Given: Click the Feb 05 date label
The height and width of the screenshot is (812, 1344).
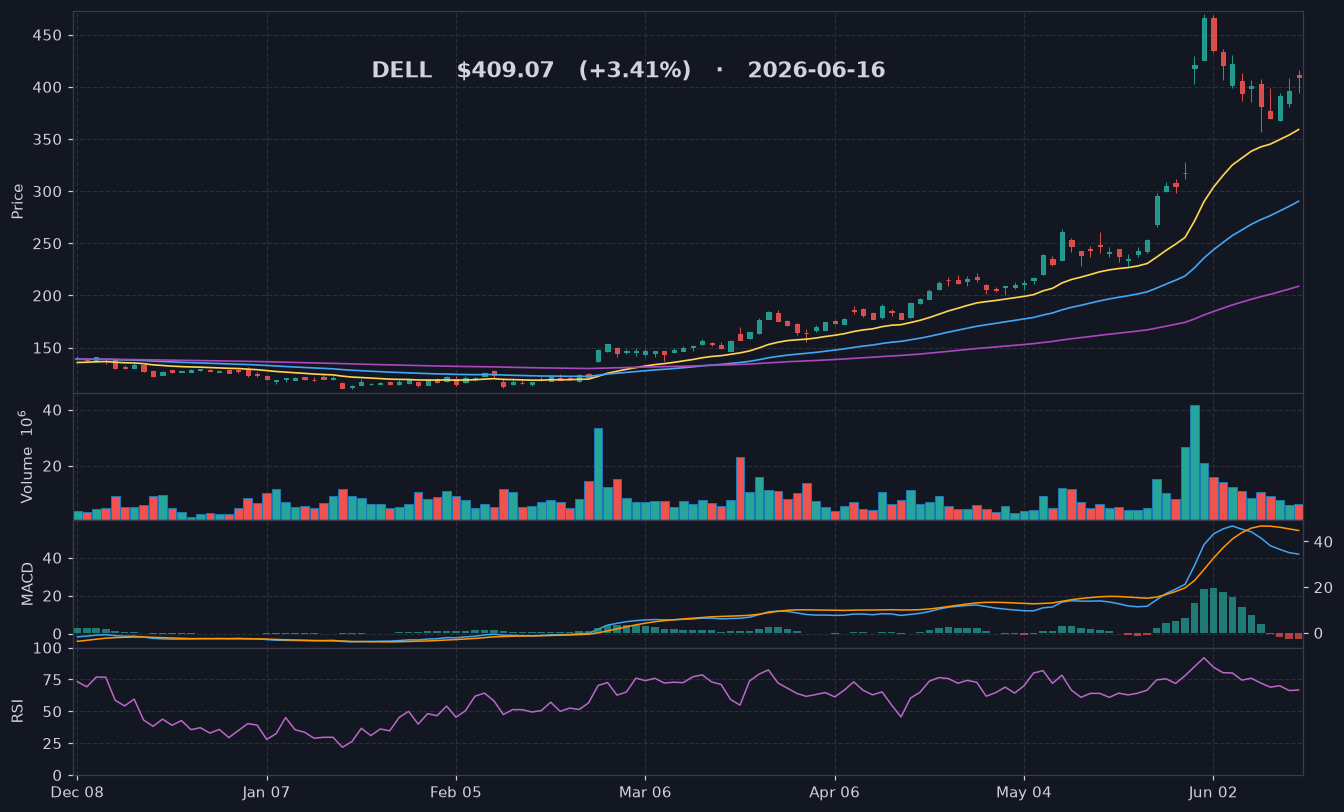Looking at the screenshot, I should point(456,792).
